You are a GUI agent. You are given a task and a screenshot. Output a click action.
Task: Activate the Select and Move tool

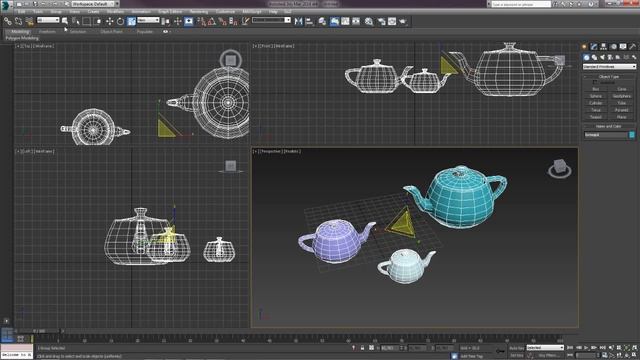tap(109, 21)
